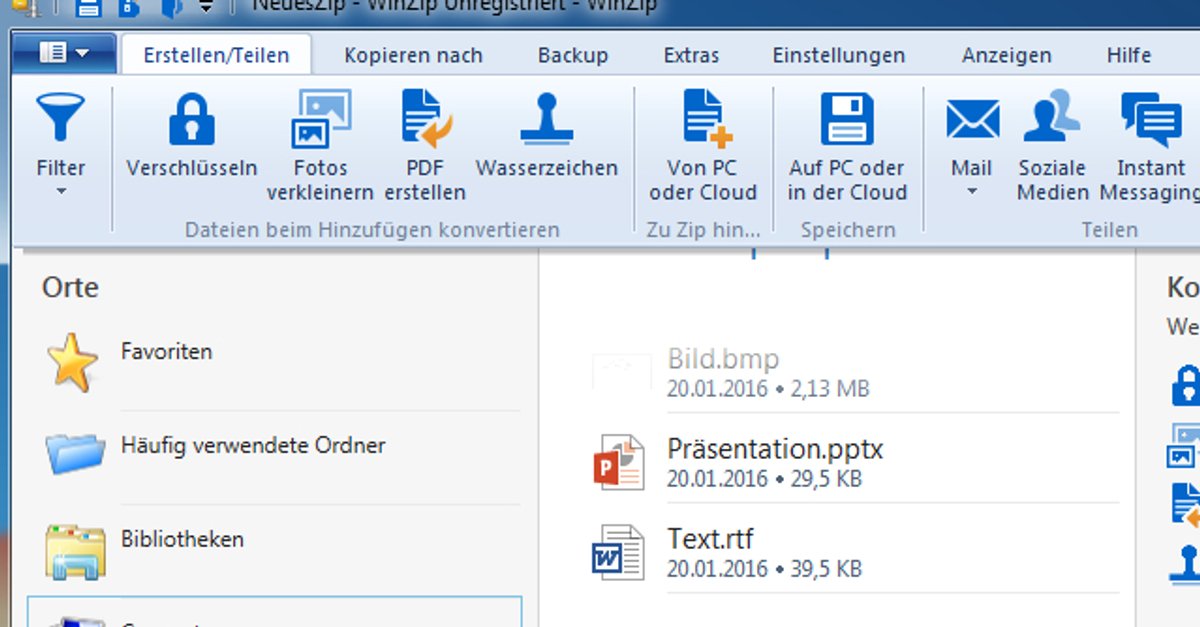Viewport: 1200px width, 627px height.
Task: Click the Wasserzeichen stamp icon
Action: click(547, 120)
